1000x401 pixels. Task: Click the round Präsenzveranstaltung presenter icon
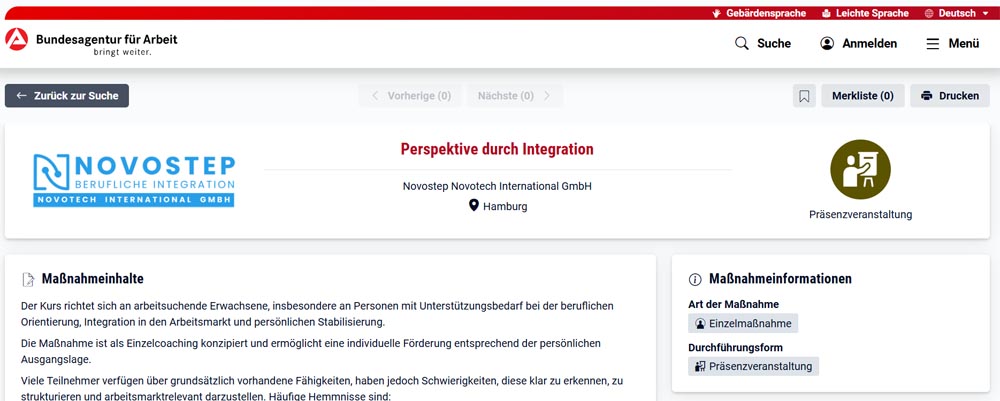[860, 170]
